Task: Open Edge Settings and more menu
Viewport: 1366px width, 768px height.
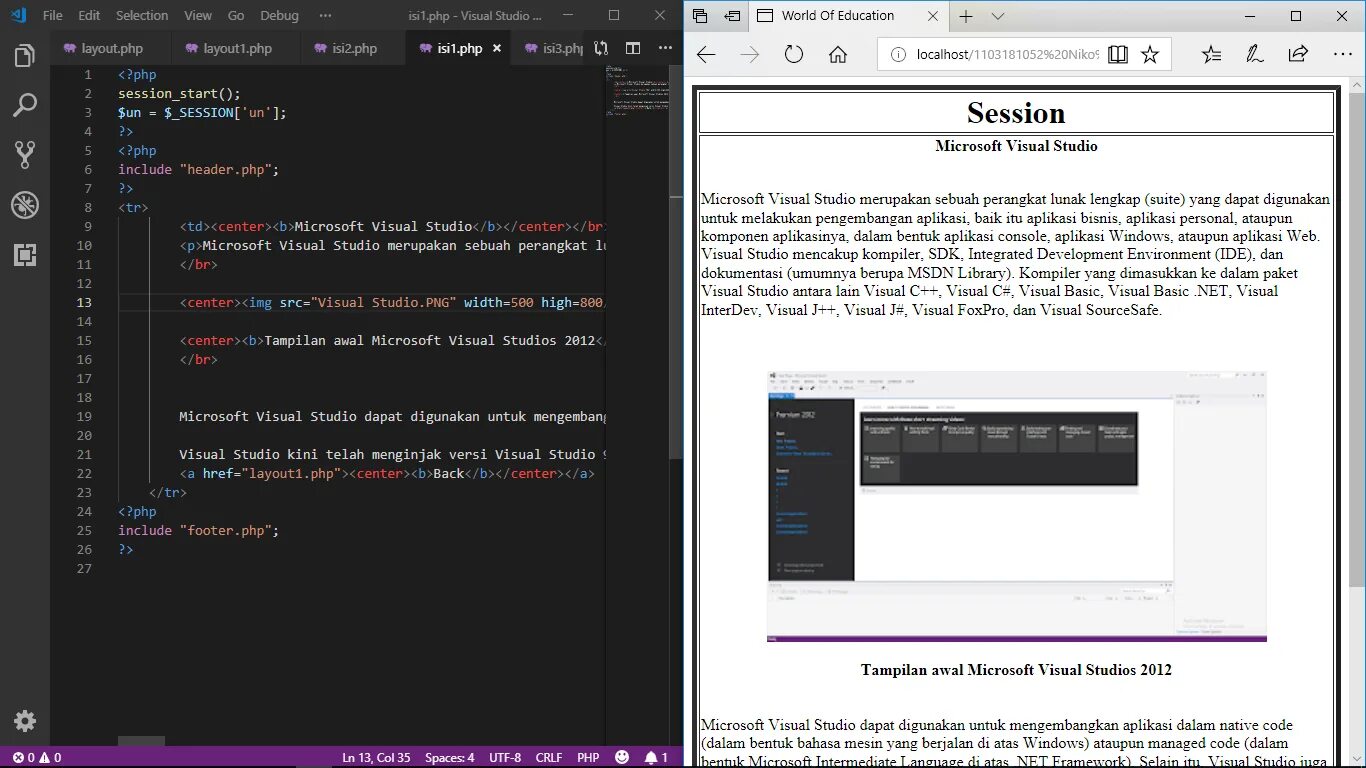Action: [1343, 55]
